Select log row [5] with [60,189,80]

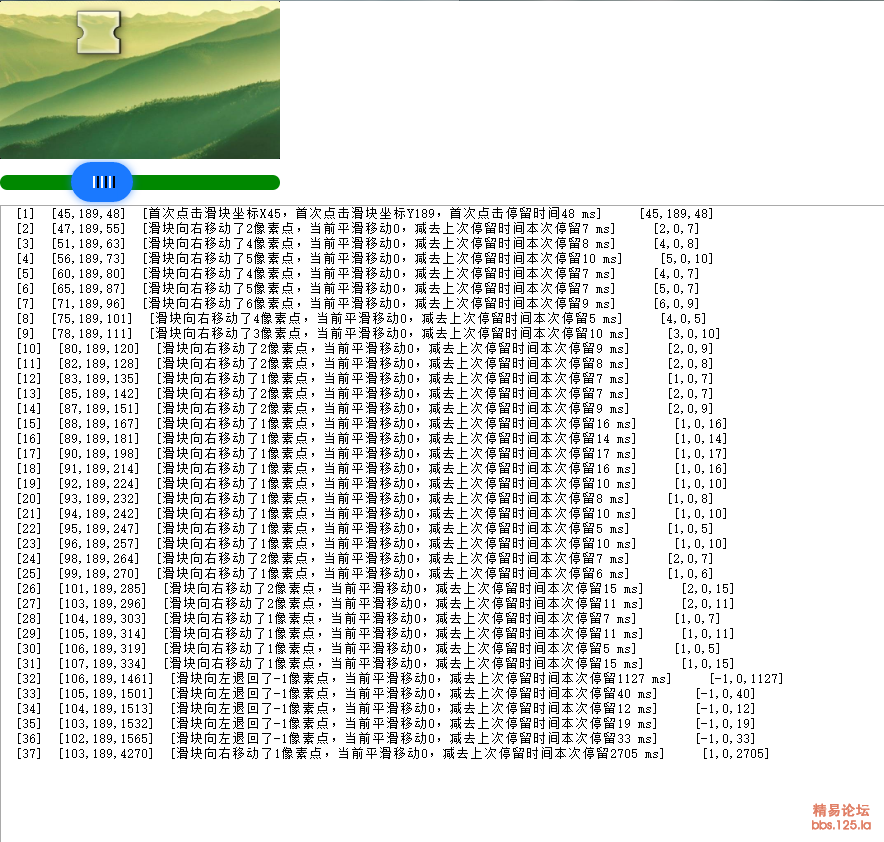(x=358, y=274)
